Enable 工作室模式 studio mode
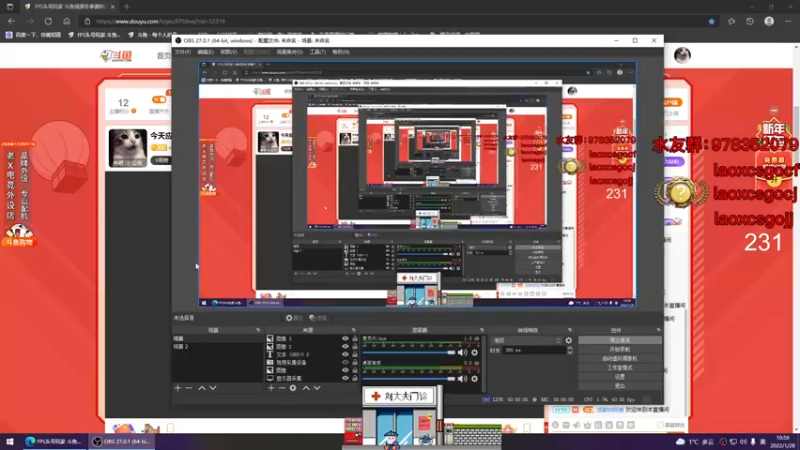800x450 pixels. (x=620, y=368)
